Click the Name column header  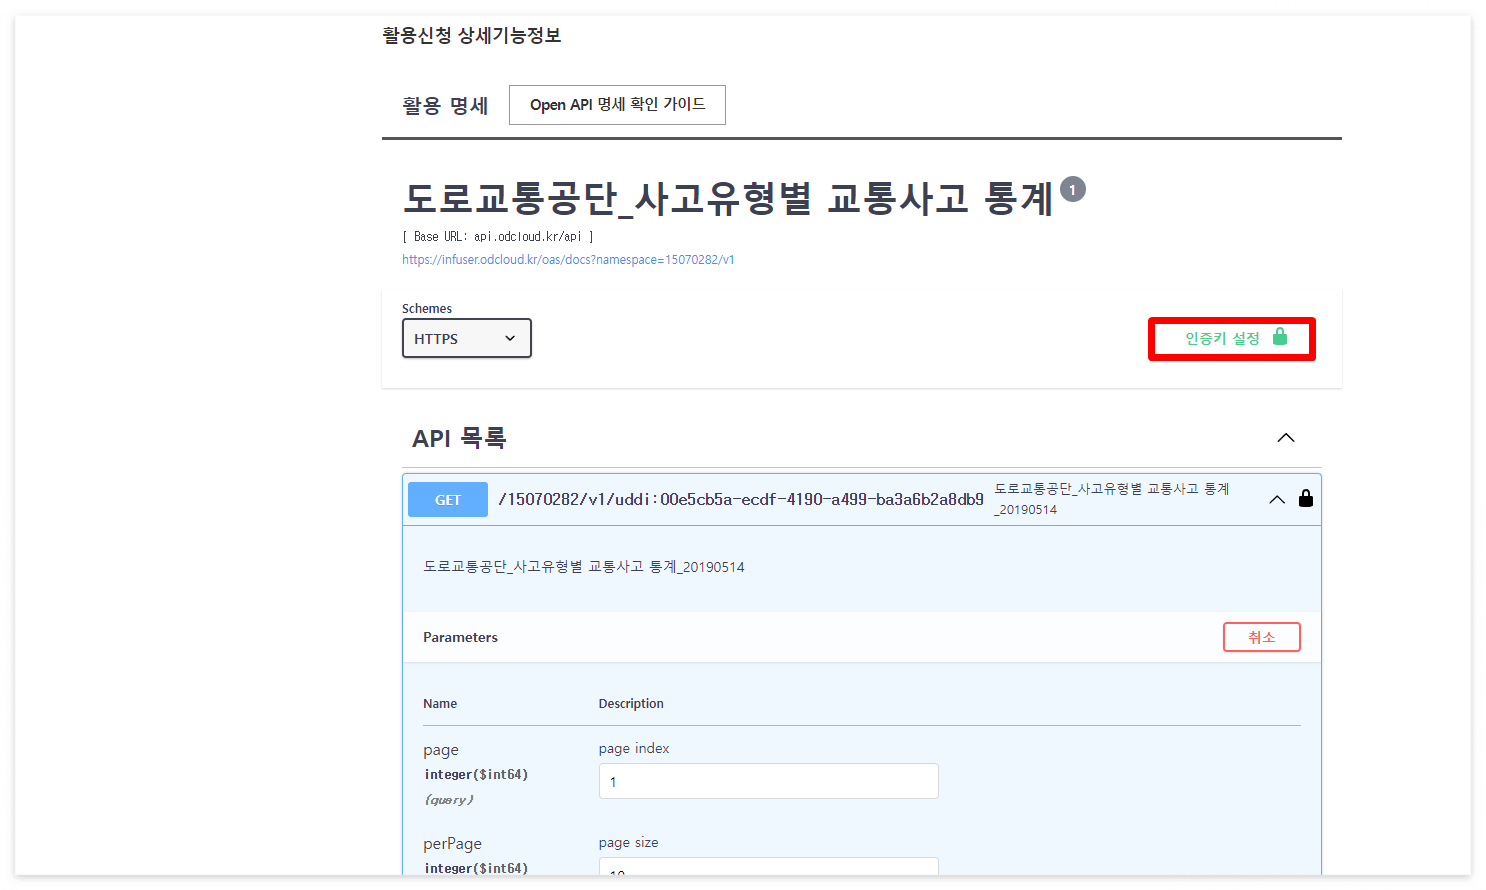[440, 704]
